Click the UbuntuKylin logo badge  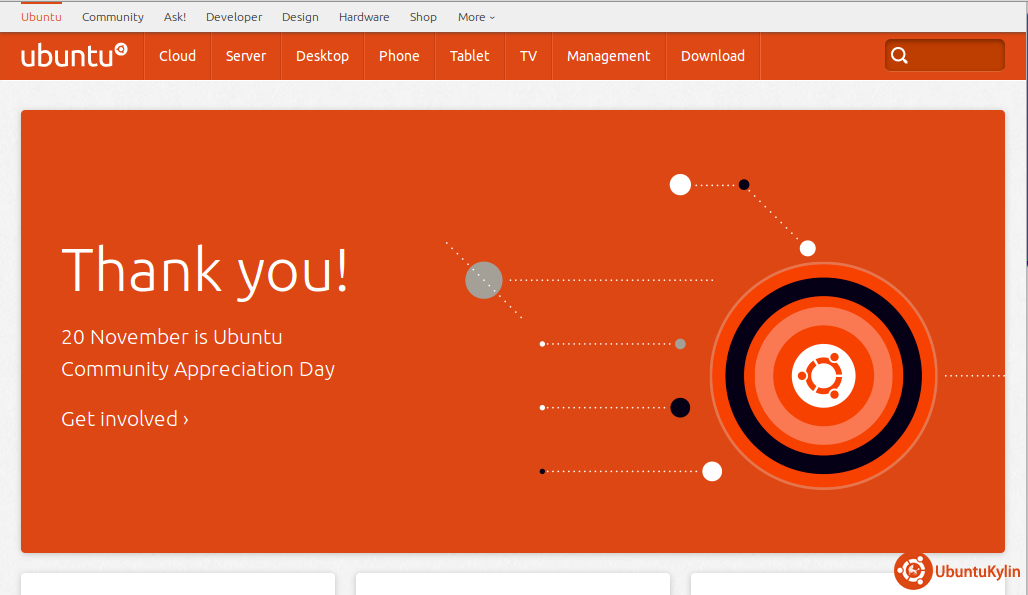click(957, 571)
